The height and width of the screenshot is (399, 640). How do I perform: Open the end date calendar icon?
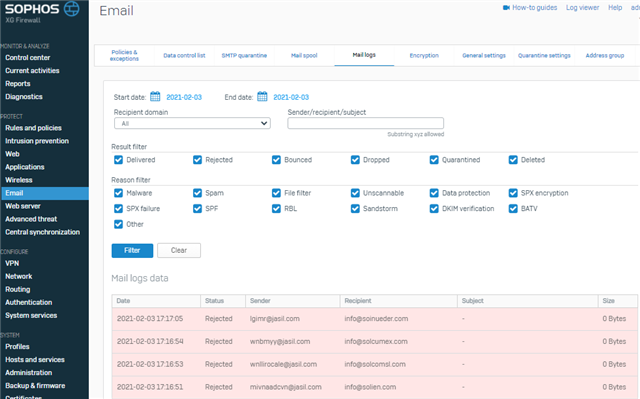point(262,97)
